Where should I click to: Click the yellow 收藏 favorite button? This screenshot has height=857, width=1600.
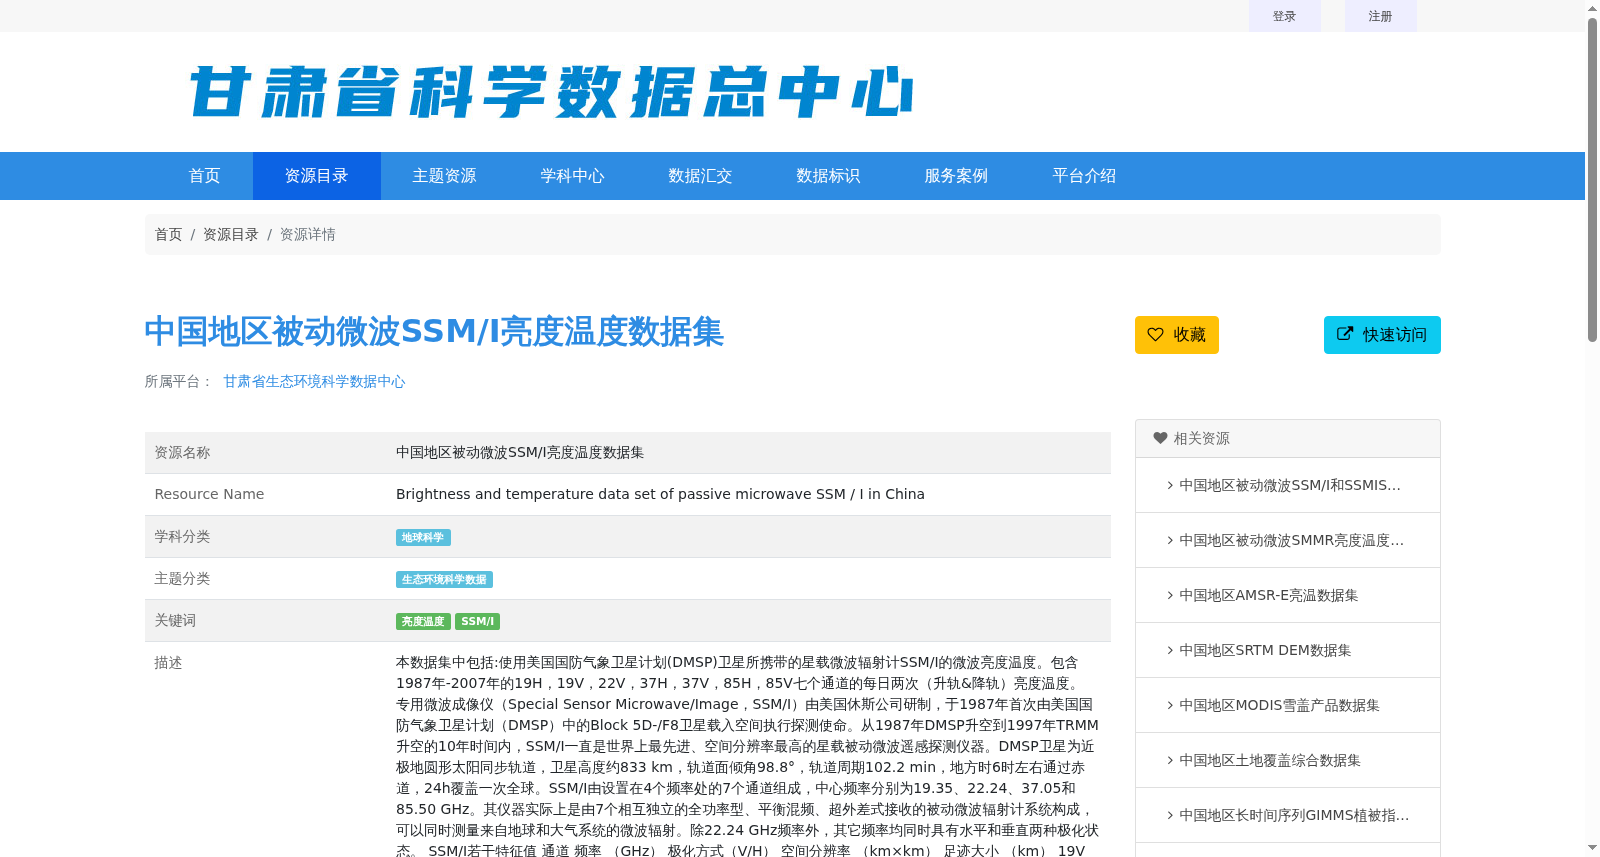[x=1177, y=335]
